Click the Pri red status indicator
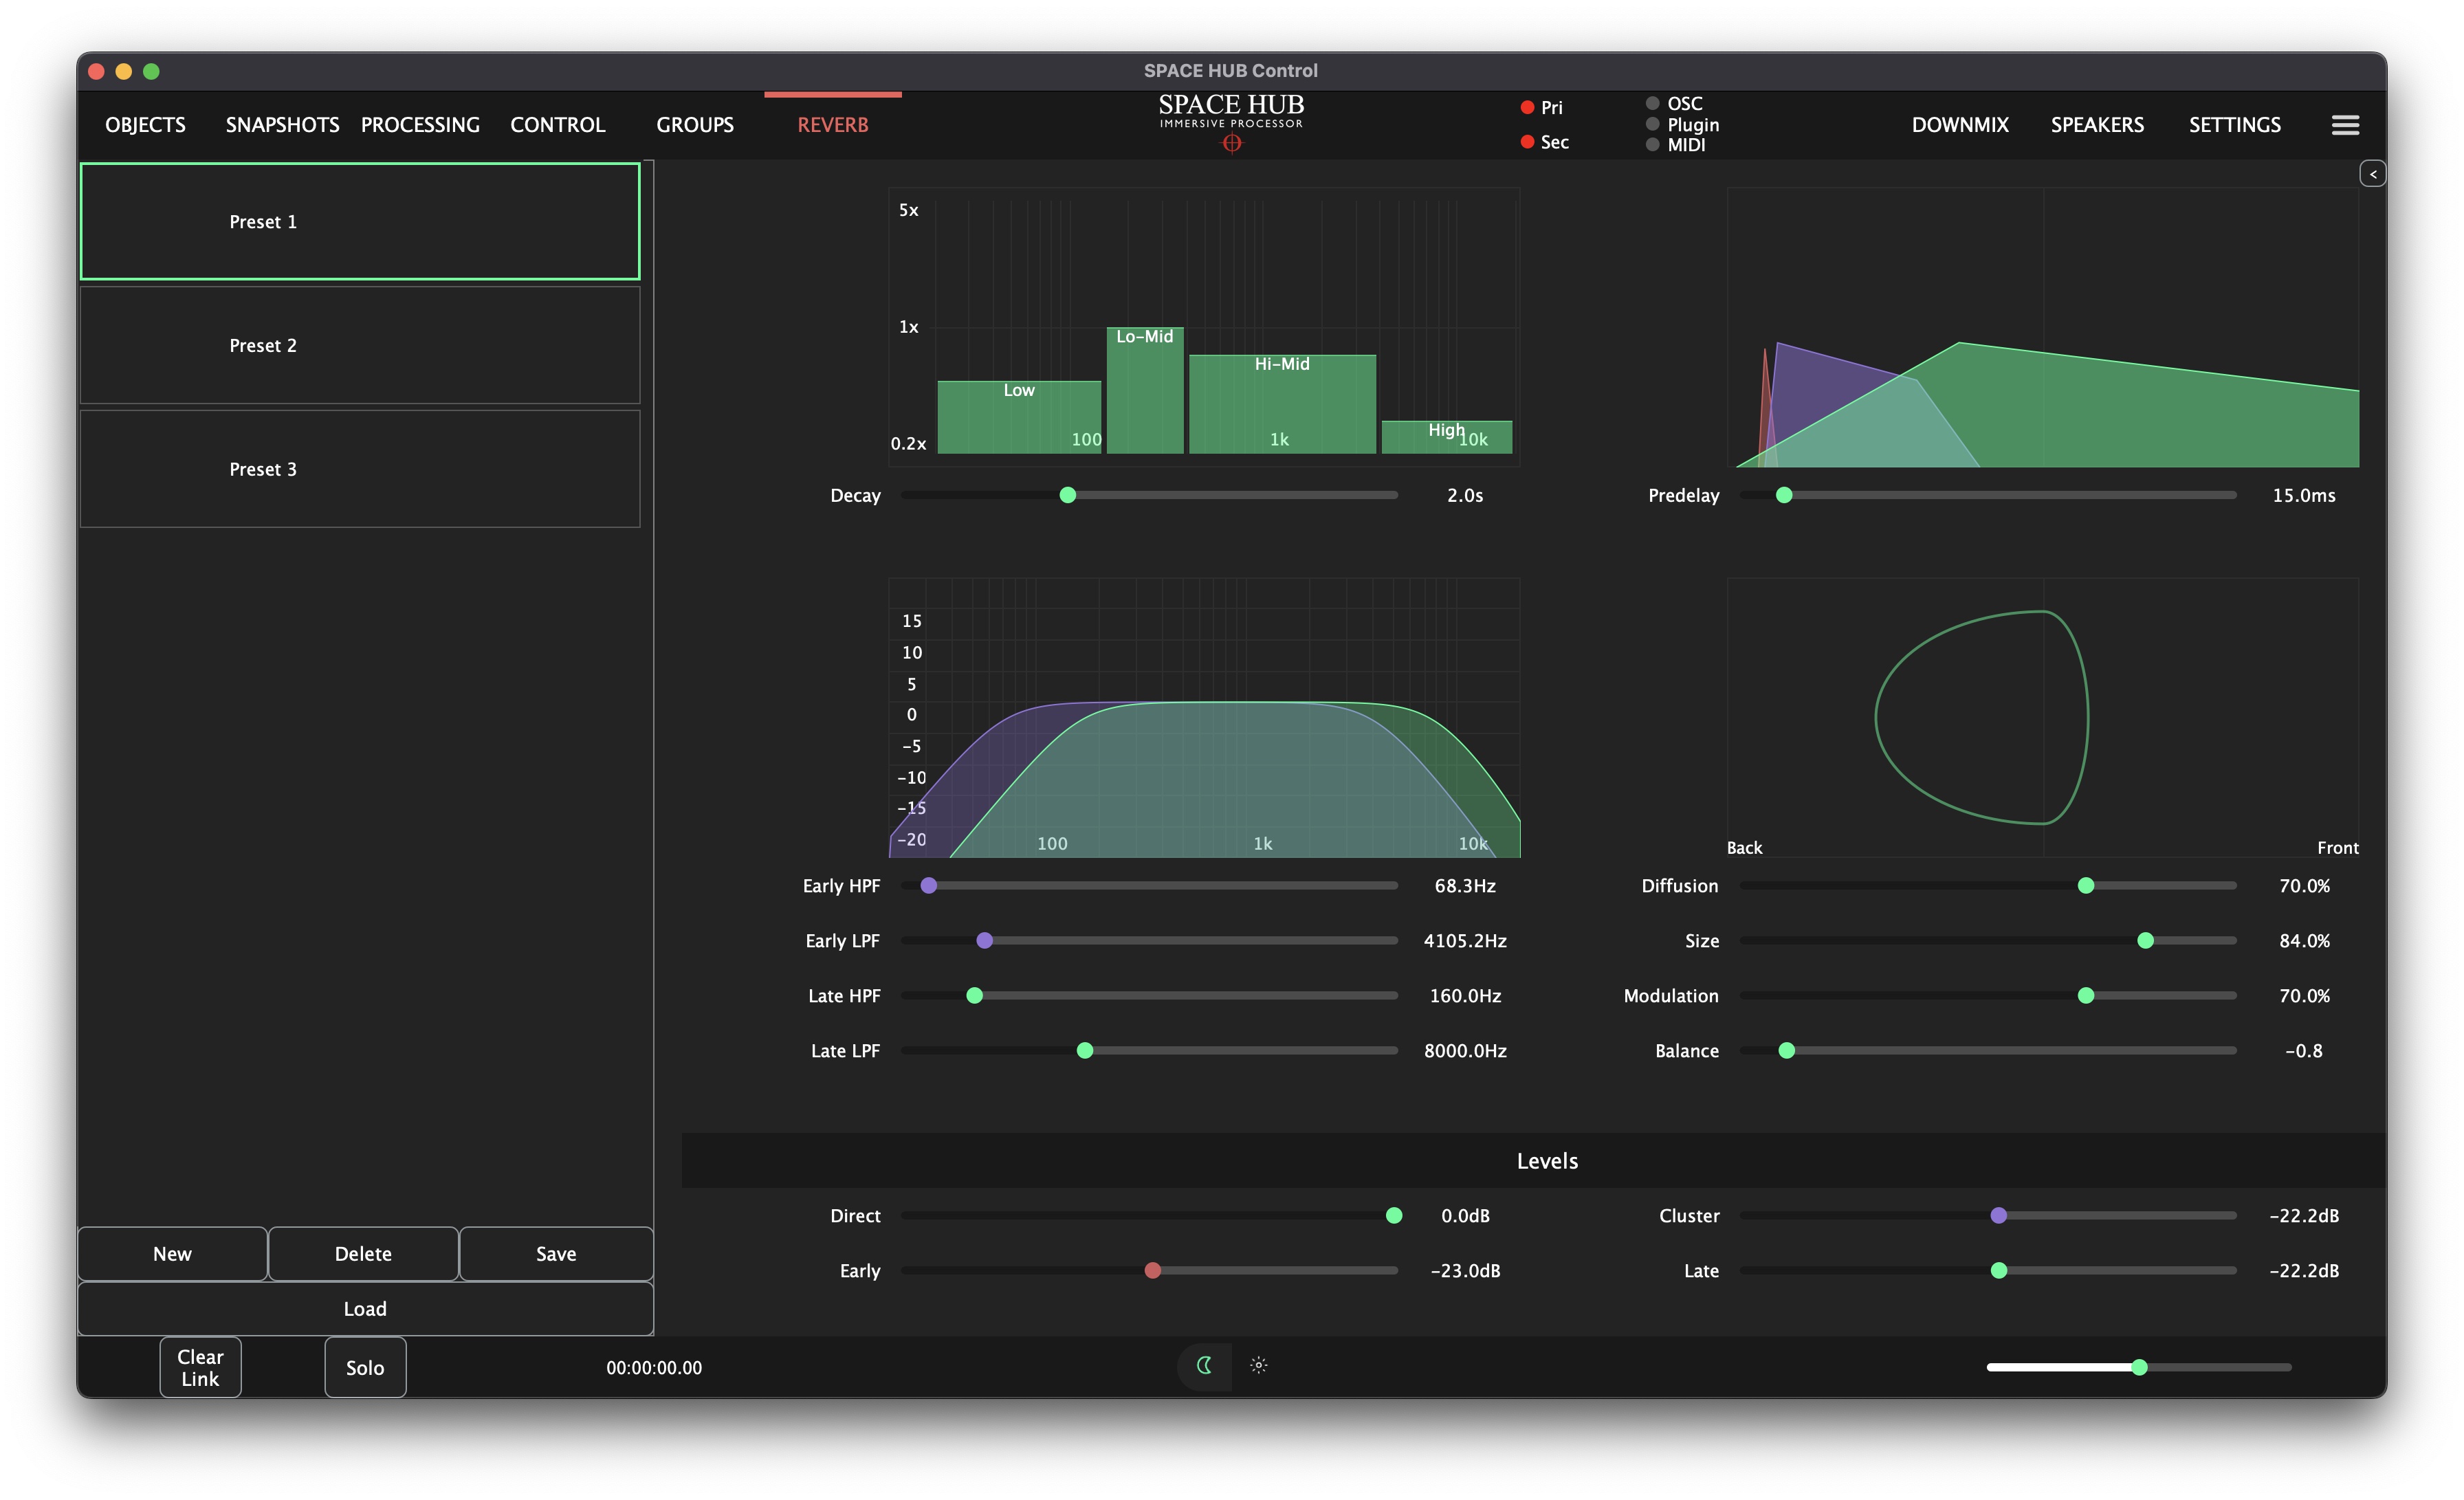This screenshot has height=1500, width=2464. 1527,107
